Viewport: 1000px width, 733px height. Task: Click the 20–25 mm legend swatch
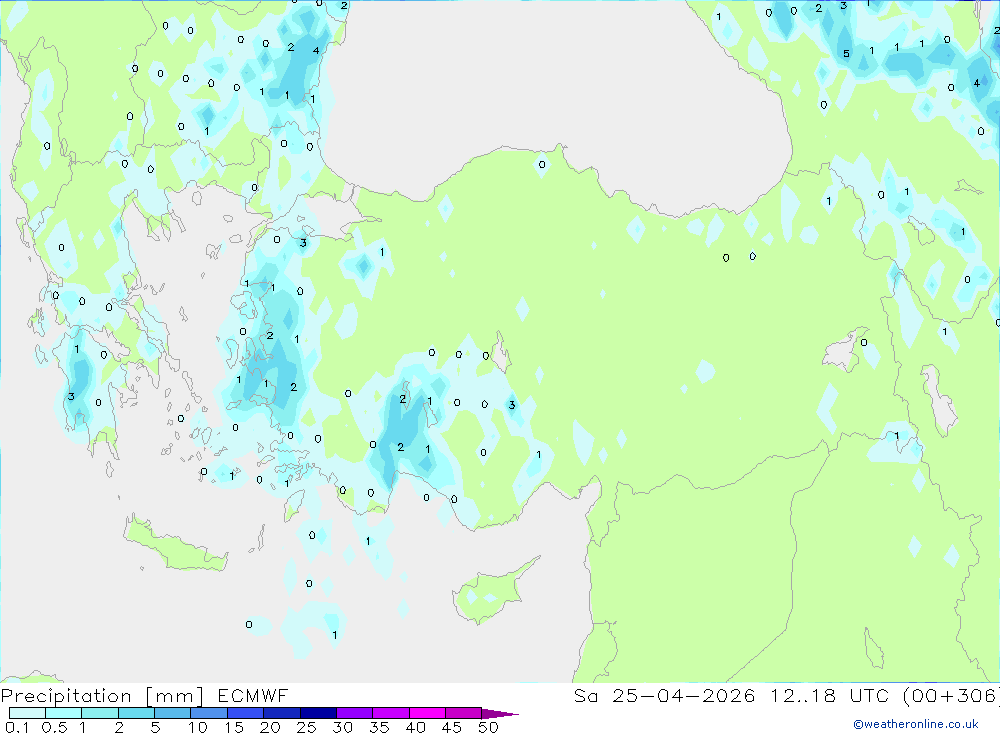[x=281, y=713]
